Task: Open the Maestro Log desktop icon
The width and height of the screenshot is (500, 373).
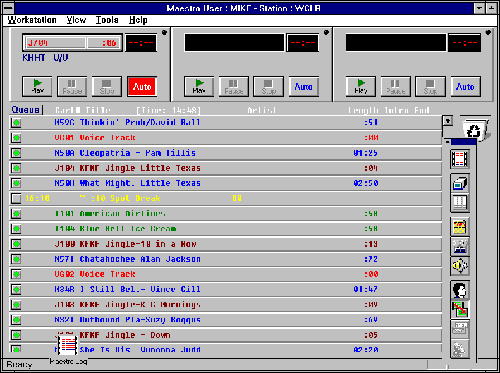Action: (x=68, y=349)
